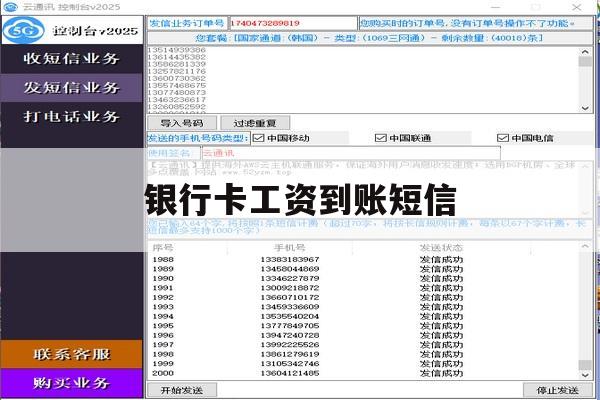Click 停止发送 button
Viewport: 600px width, 400px height.
(x=558, y=390)
